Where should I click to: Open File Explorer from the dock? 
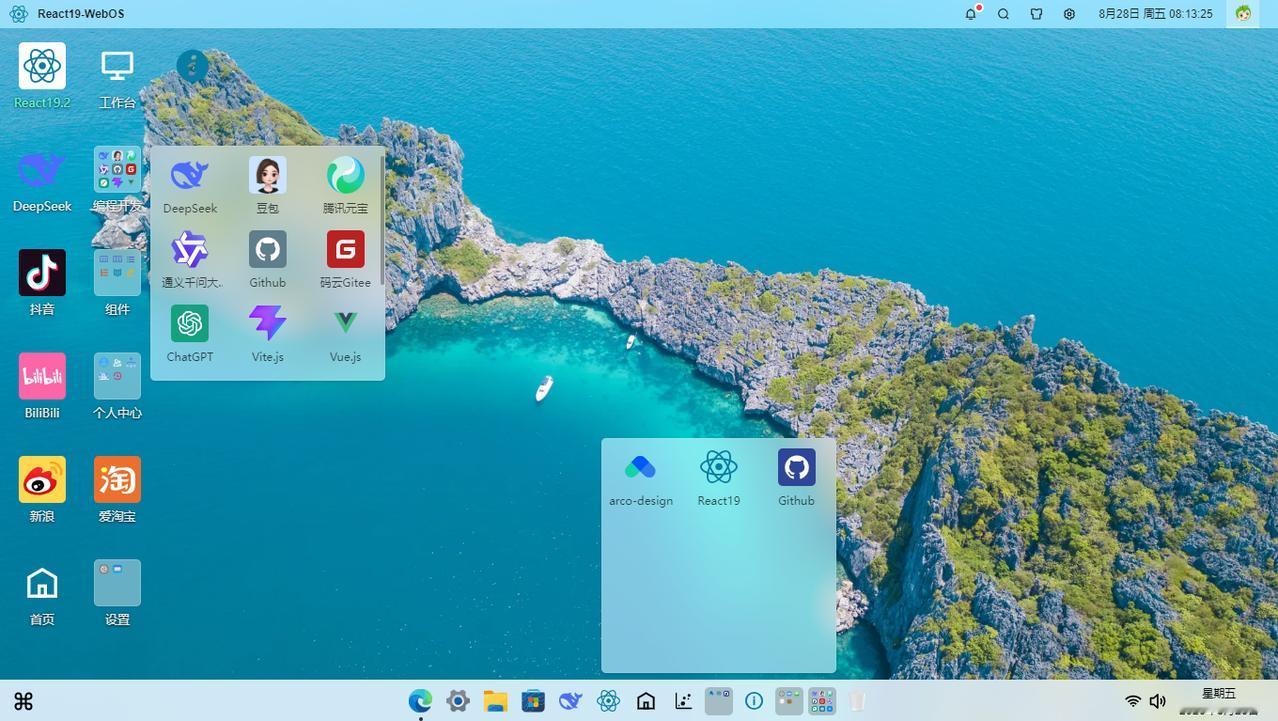[x=495, y=701]
